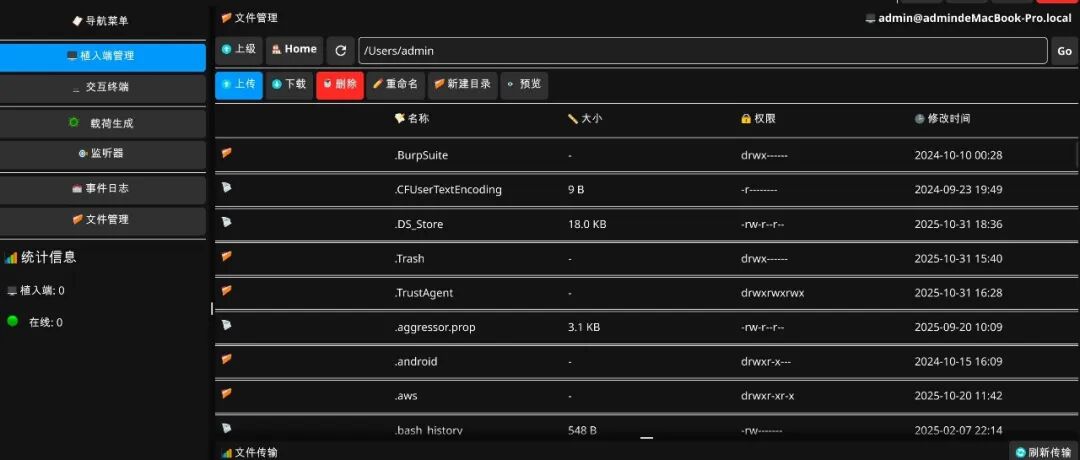Click the refresh path icon
Image resolution: width=1080 pixels, height=460 pixels.
click(x=340, y=51)
